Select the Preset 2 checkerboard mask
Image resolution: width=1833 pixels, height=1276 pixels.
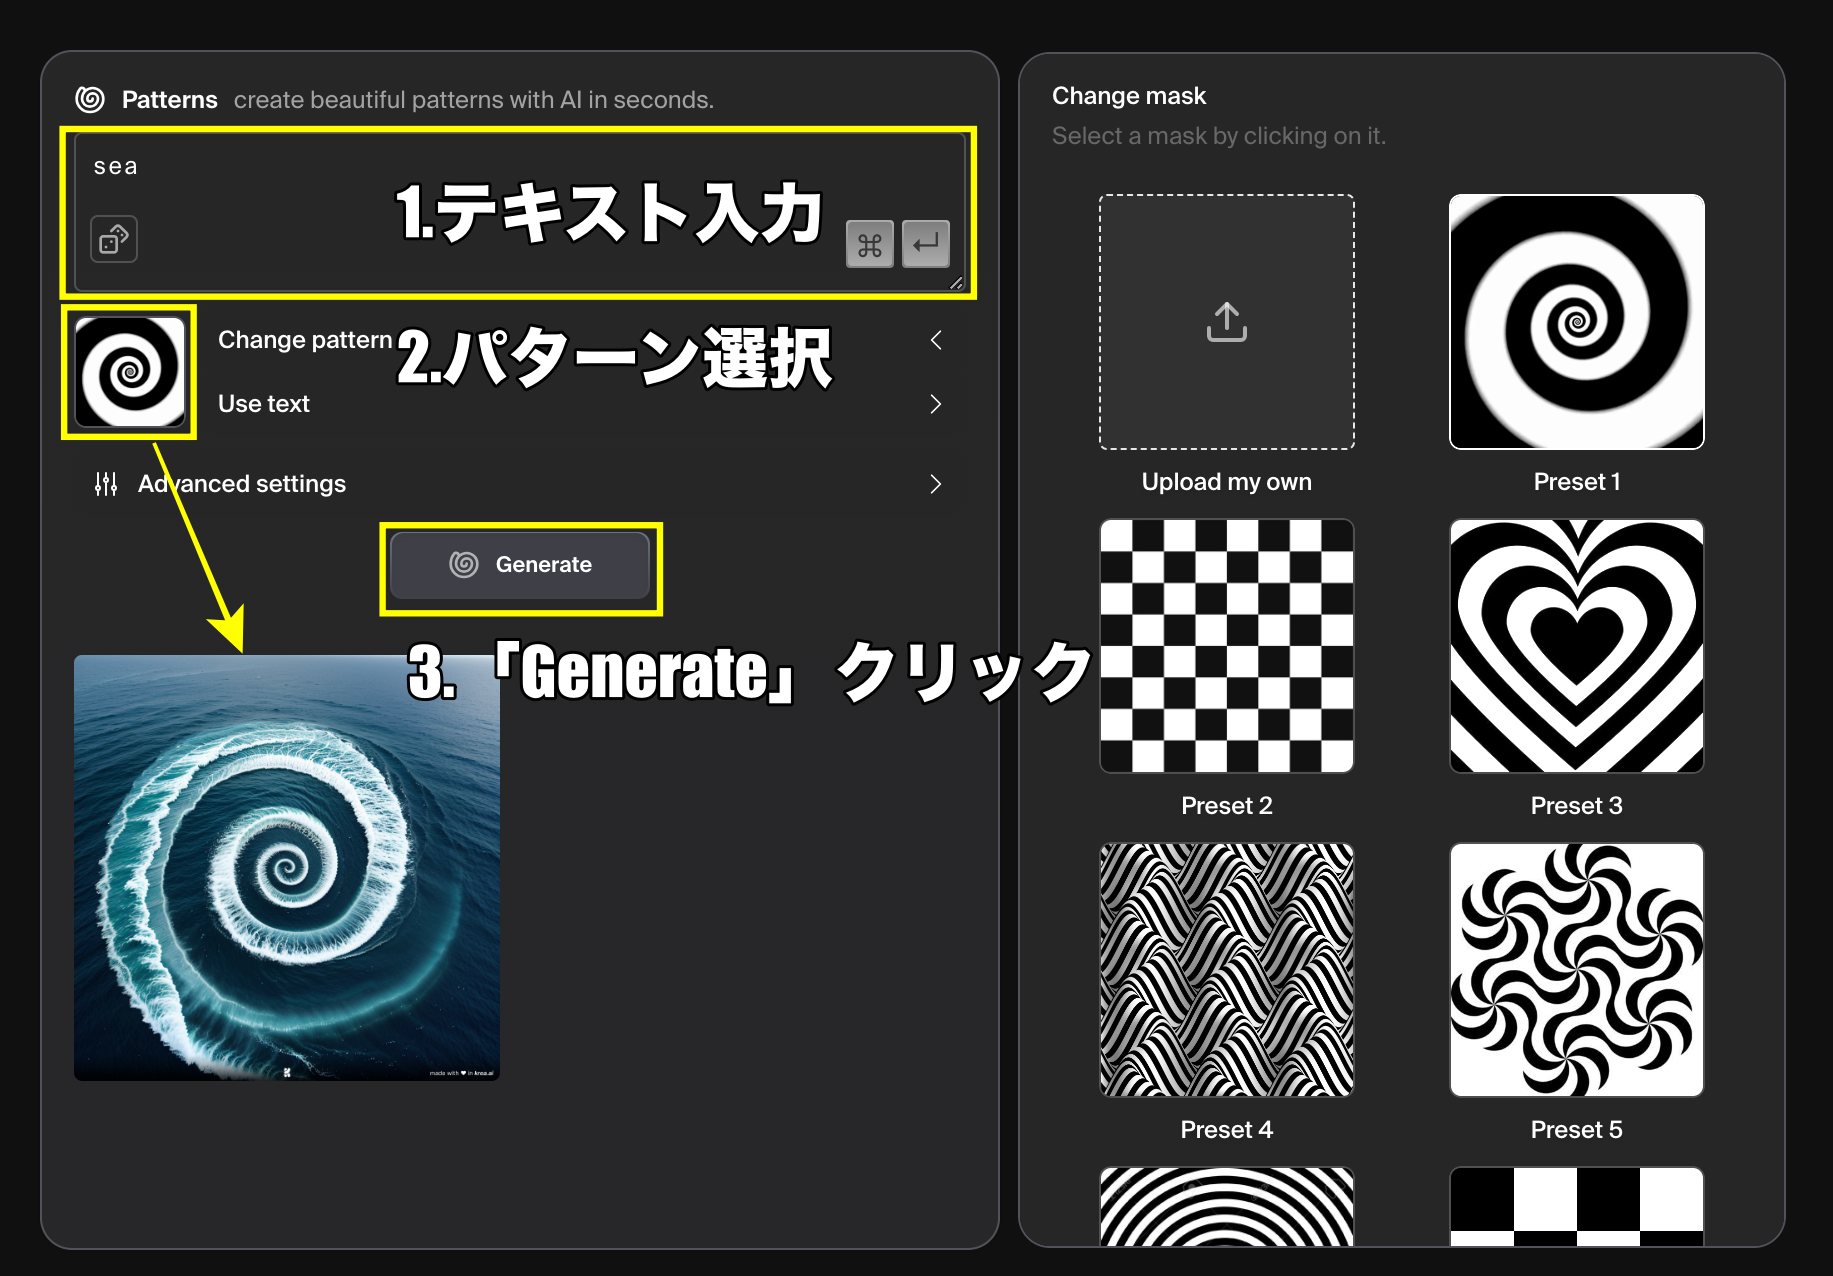[x=1227, y=646]
